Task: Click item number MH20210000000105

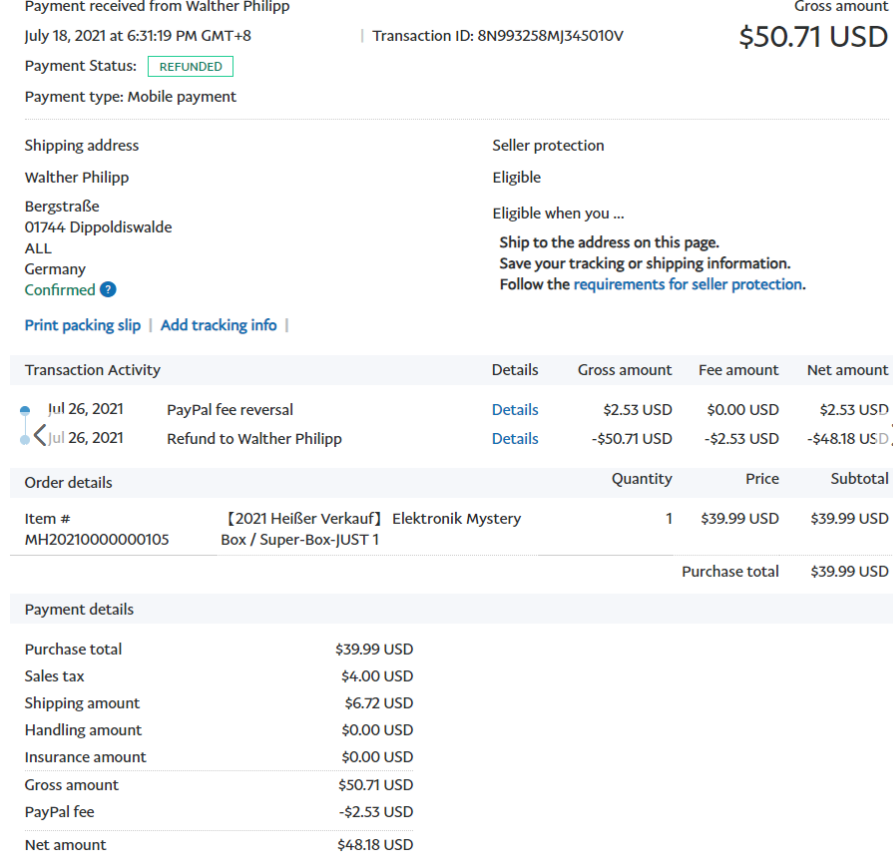Action: click(96, 540)
